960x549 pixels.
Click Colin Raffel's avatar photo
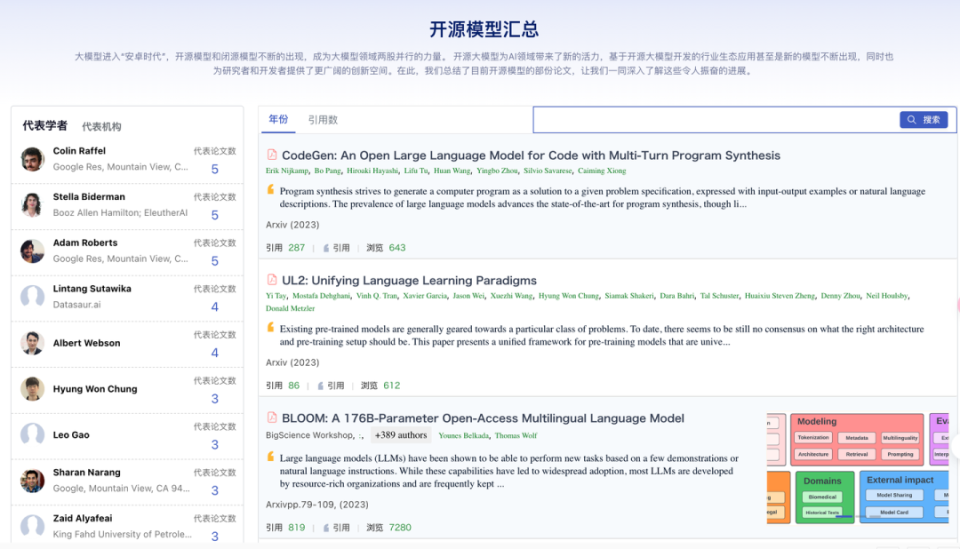pos(32,159)
